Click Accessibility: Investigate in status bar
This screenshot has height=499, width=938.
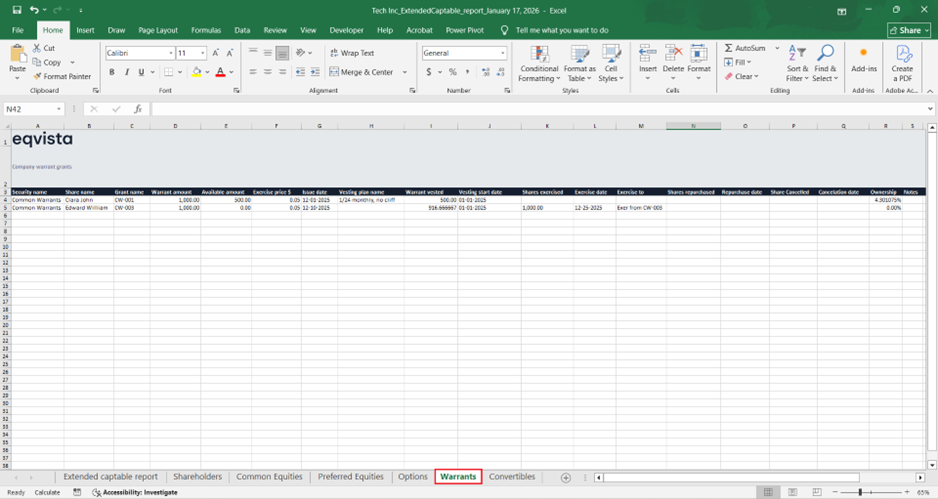click(134, 492)
